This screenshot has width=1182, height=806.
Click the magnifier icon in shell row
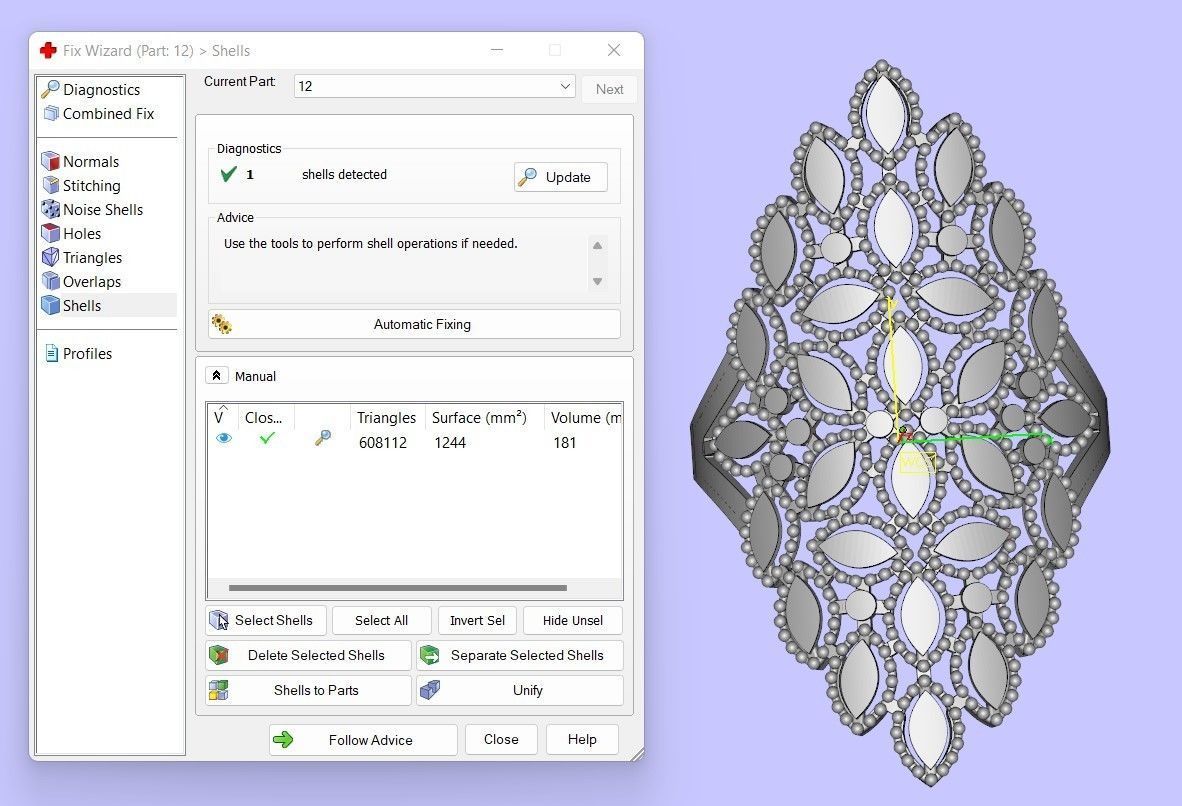point(323,438)
